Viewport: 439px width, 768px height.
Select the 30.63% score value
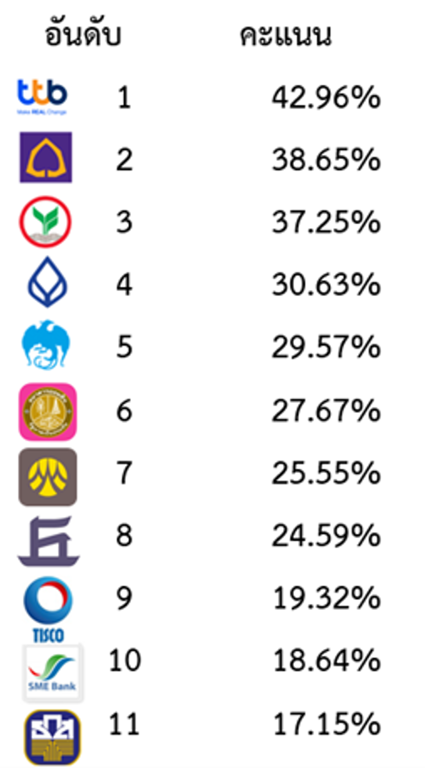pos(326,286)
